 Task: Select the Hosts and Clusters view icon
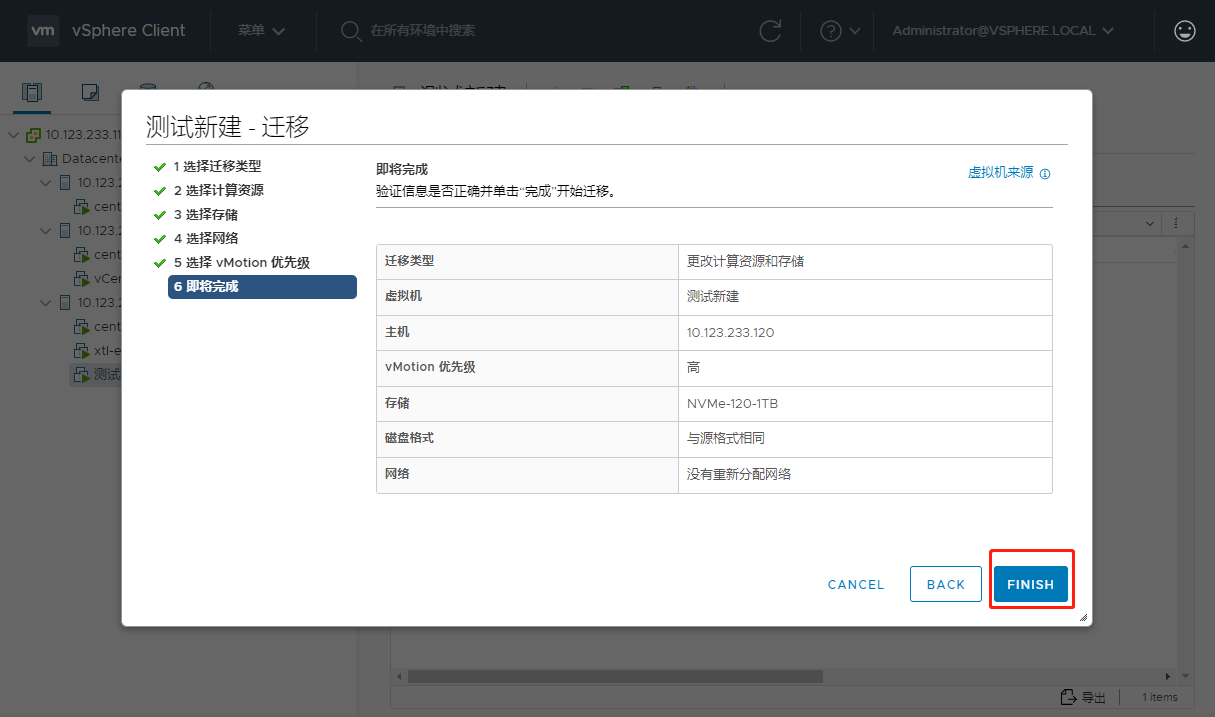coord(33,92)
